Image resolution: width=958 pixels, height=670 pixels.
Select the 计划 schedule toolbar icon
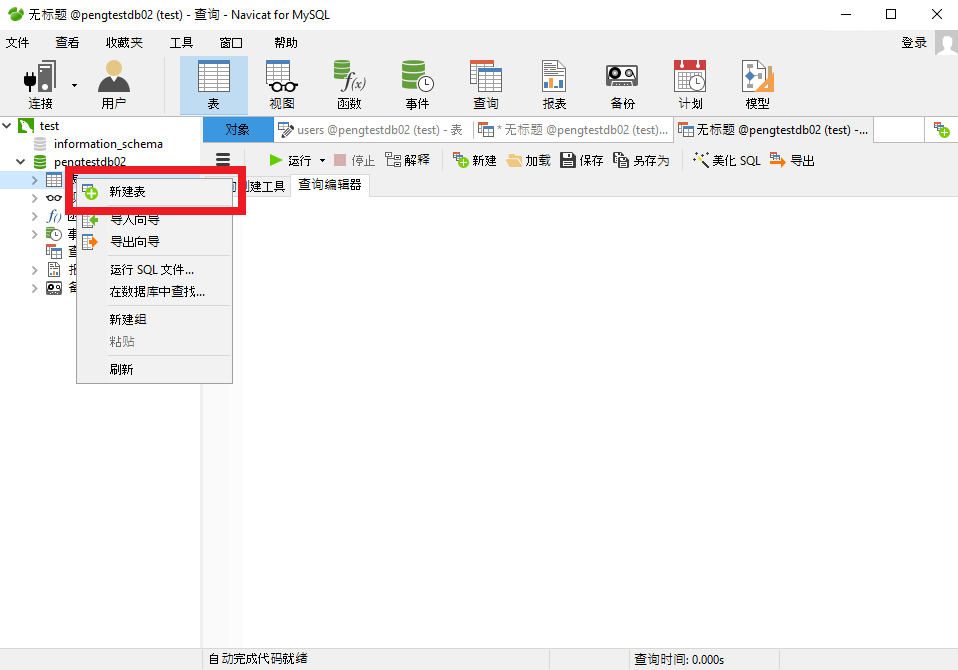690,85
